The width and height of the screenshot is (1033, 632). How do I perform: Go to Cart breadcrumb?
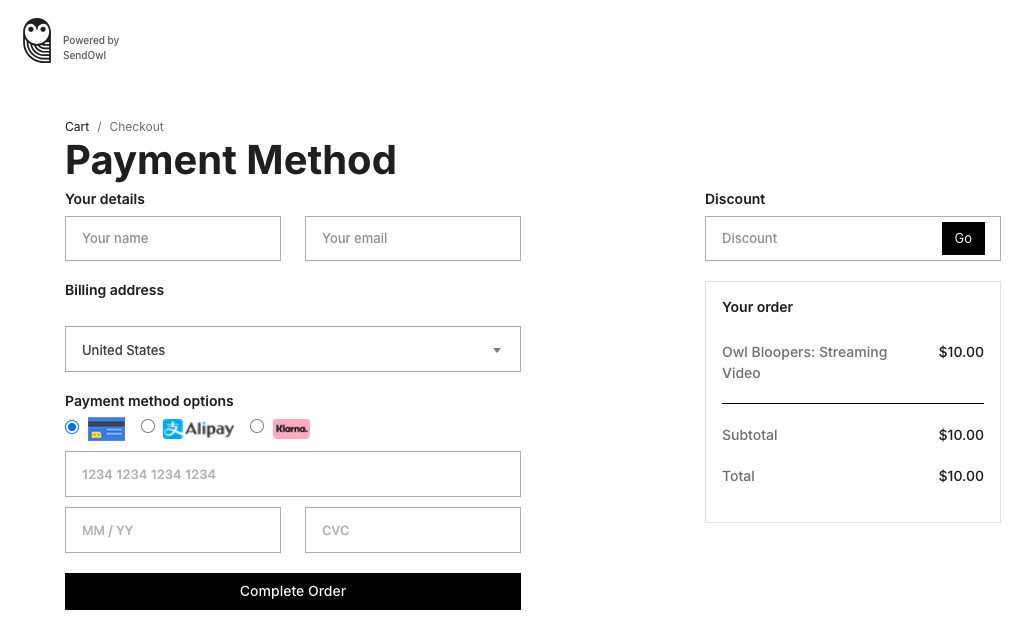click(x=77, y=127)
